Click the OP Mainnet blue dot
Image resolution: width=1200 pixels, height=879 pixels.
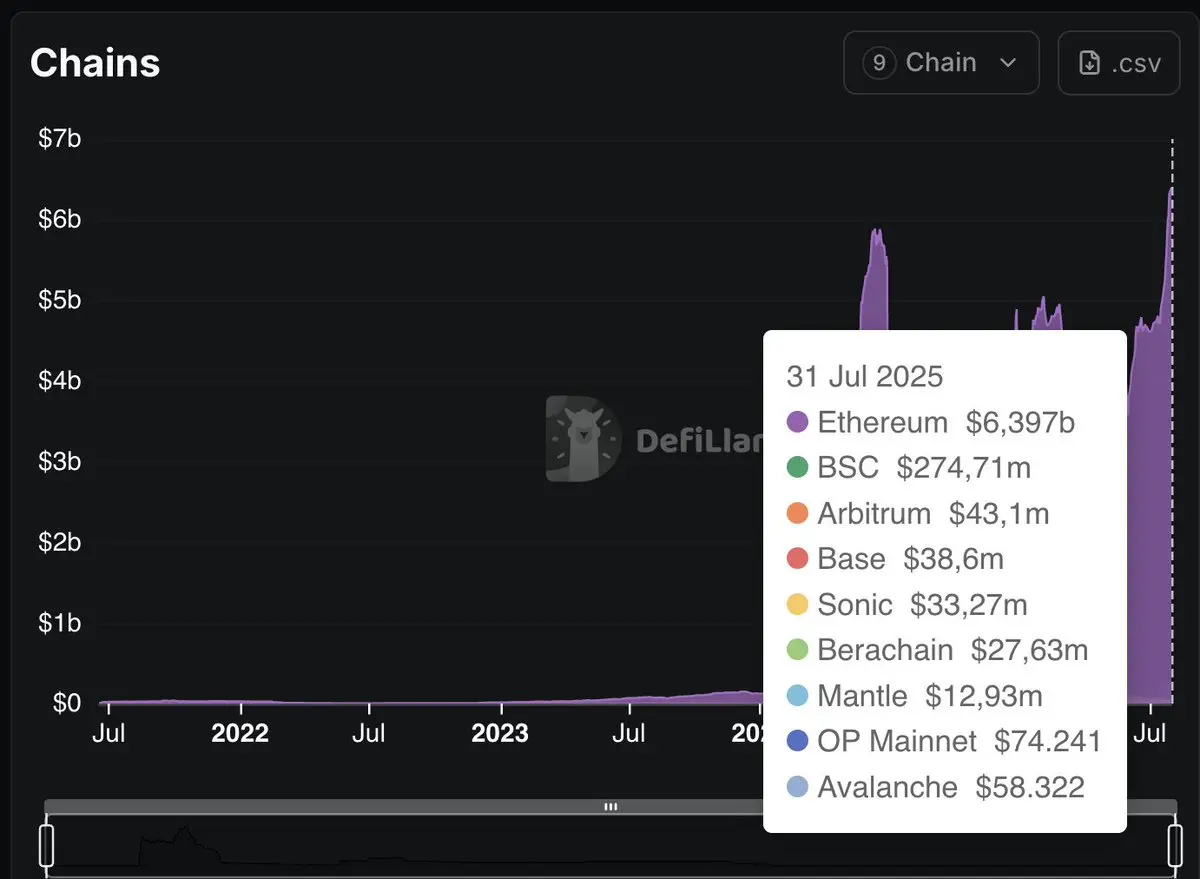coord(797,741)
